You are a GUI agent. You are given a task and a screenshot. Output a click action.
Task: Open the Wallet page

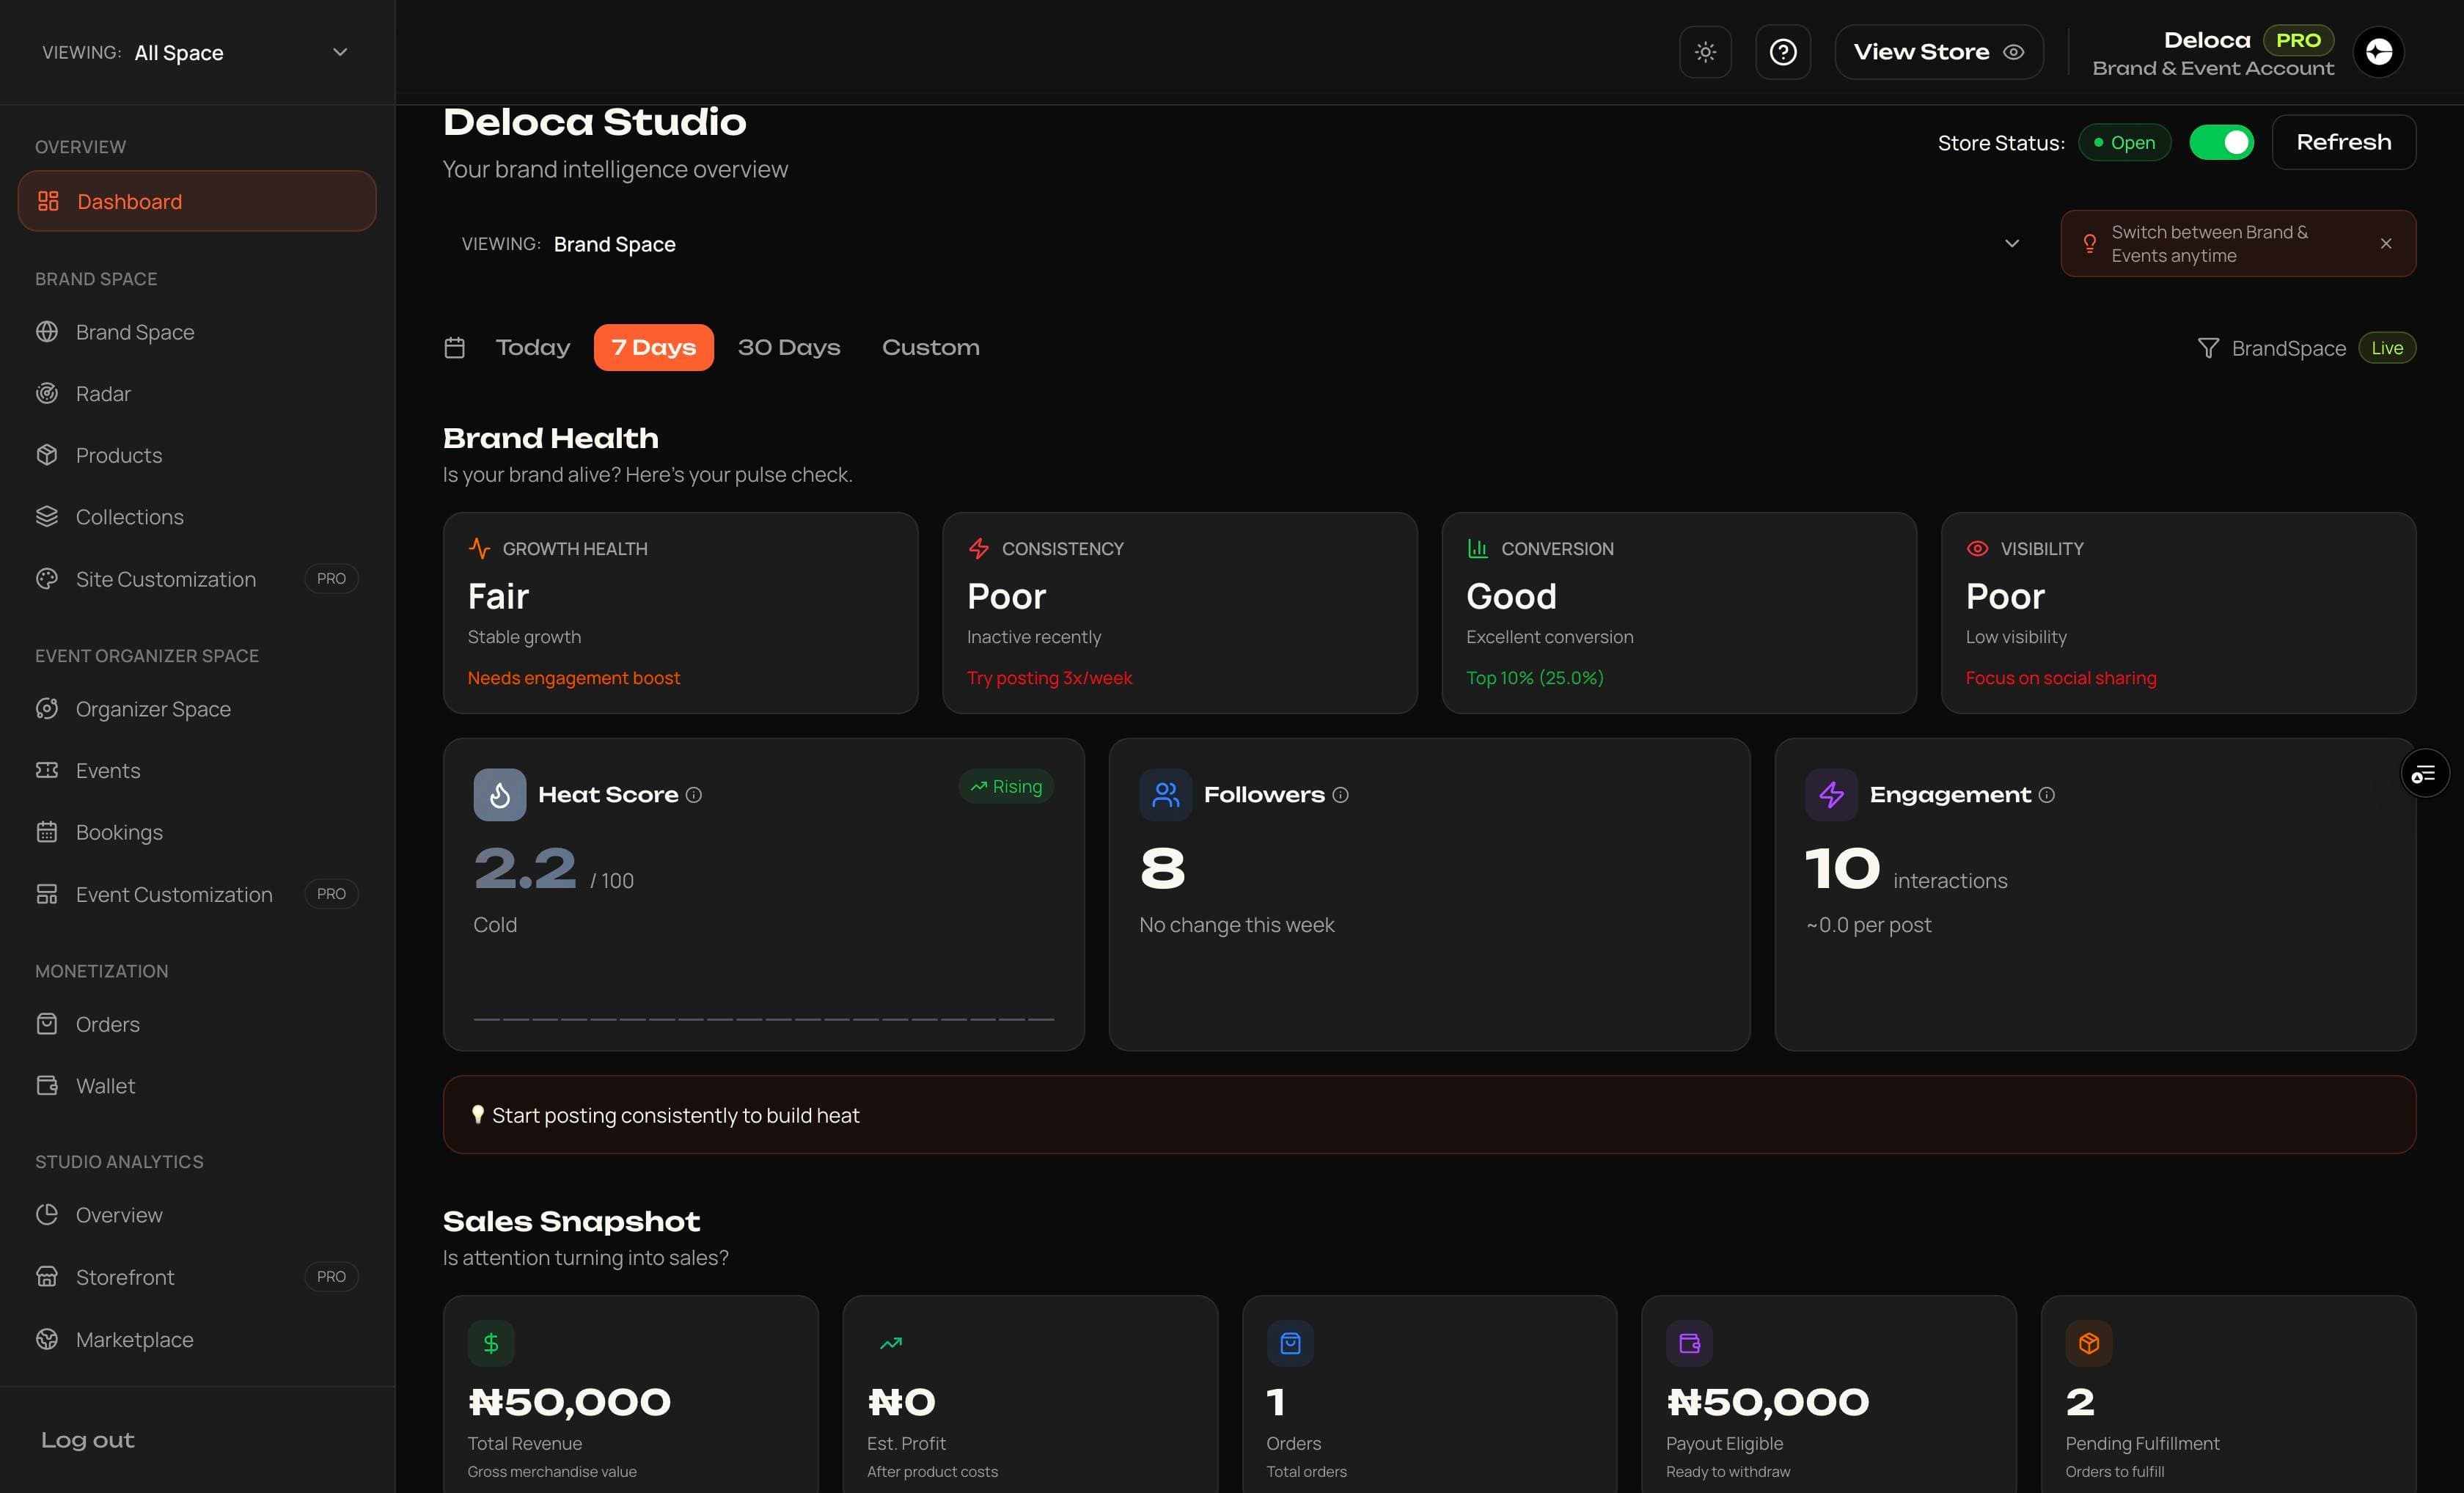point(104,1085)
